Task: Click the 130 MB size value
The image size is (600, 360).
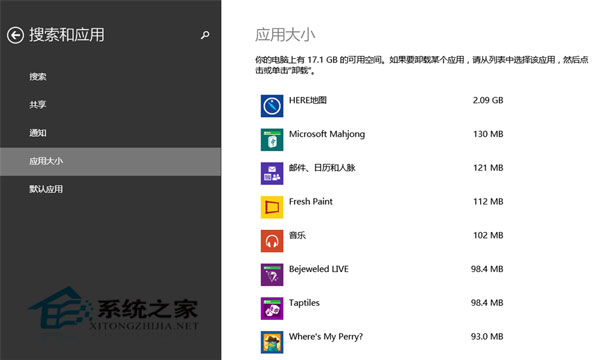Action: coord(488,134)
